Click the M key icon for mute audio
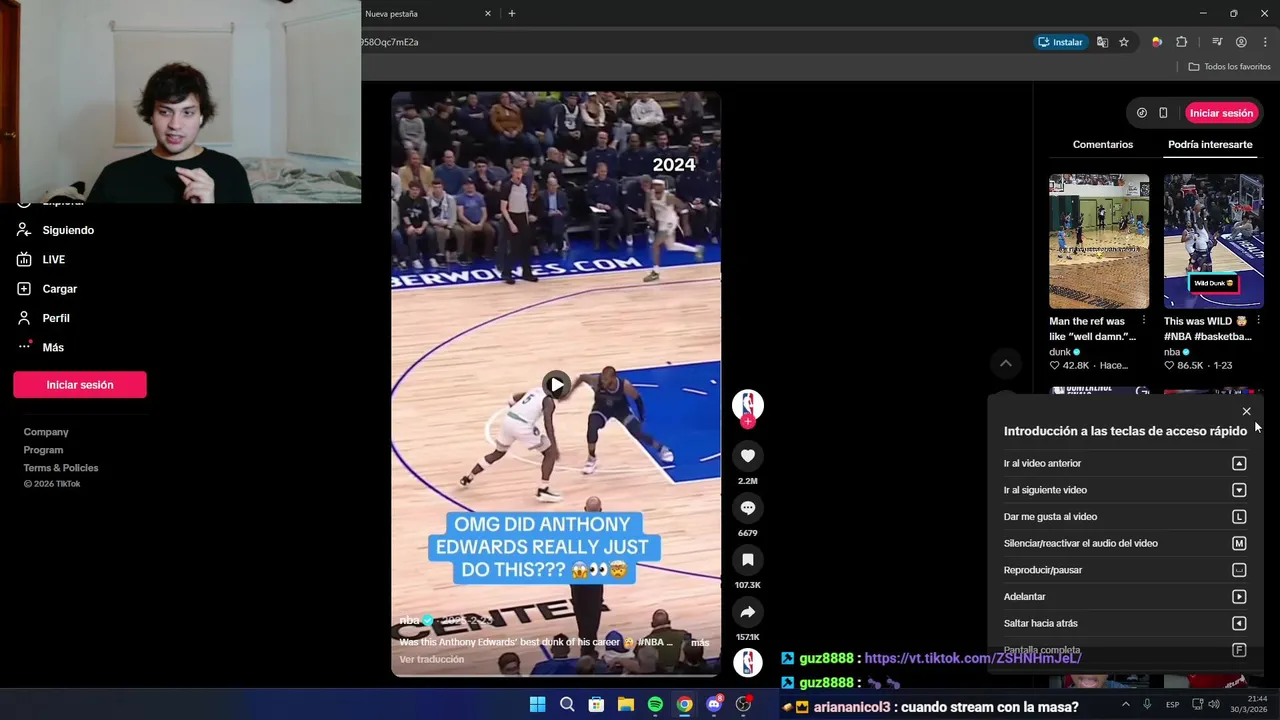Viewport: 1280px width, 720px height. pyautogui.click(x=1239, y=543)
